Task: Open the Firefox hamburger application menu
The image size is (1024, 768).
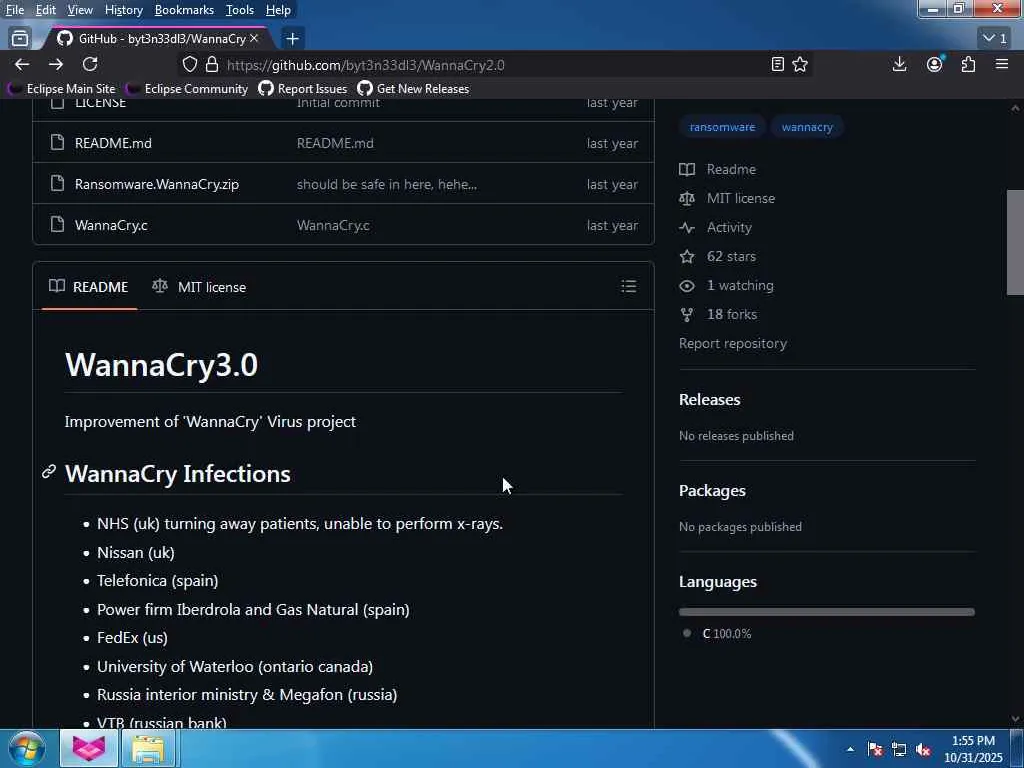Action: (x=1002, y=64)
